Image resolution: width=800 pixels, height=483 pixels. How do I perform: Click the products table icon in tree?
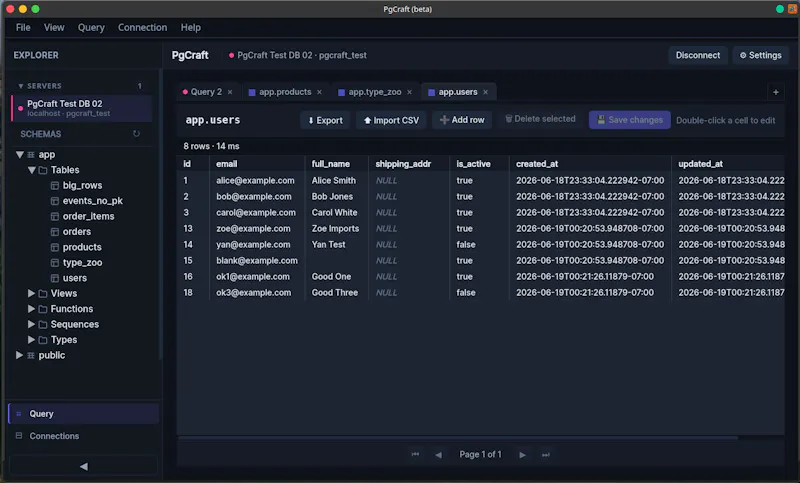[x=55, y=247]
